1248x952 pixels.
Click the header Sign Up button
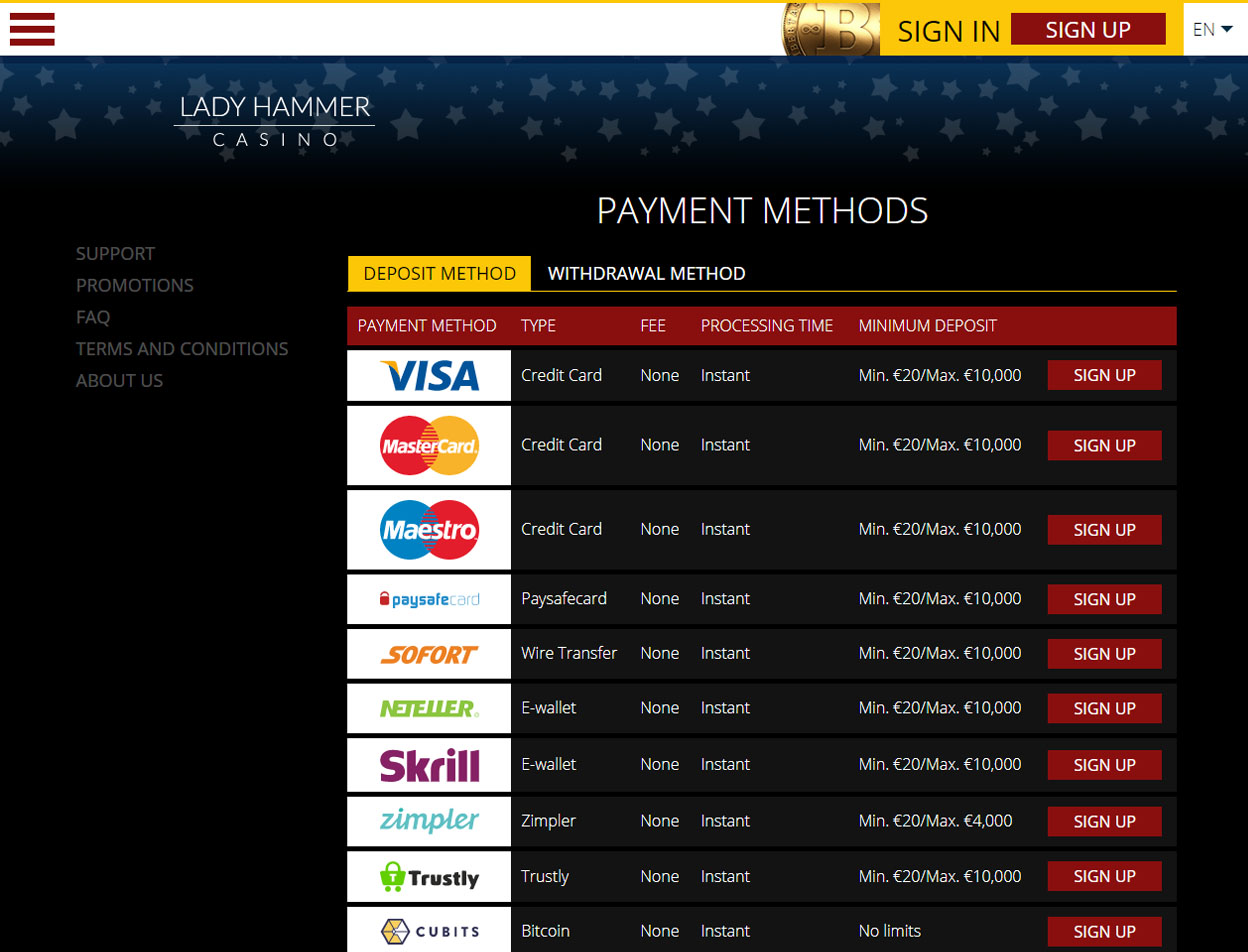tap(1088, 29)
